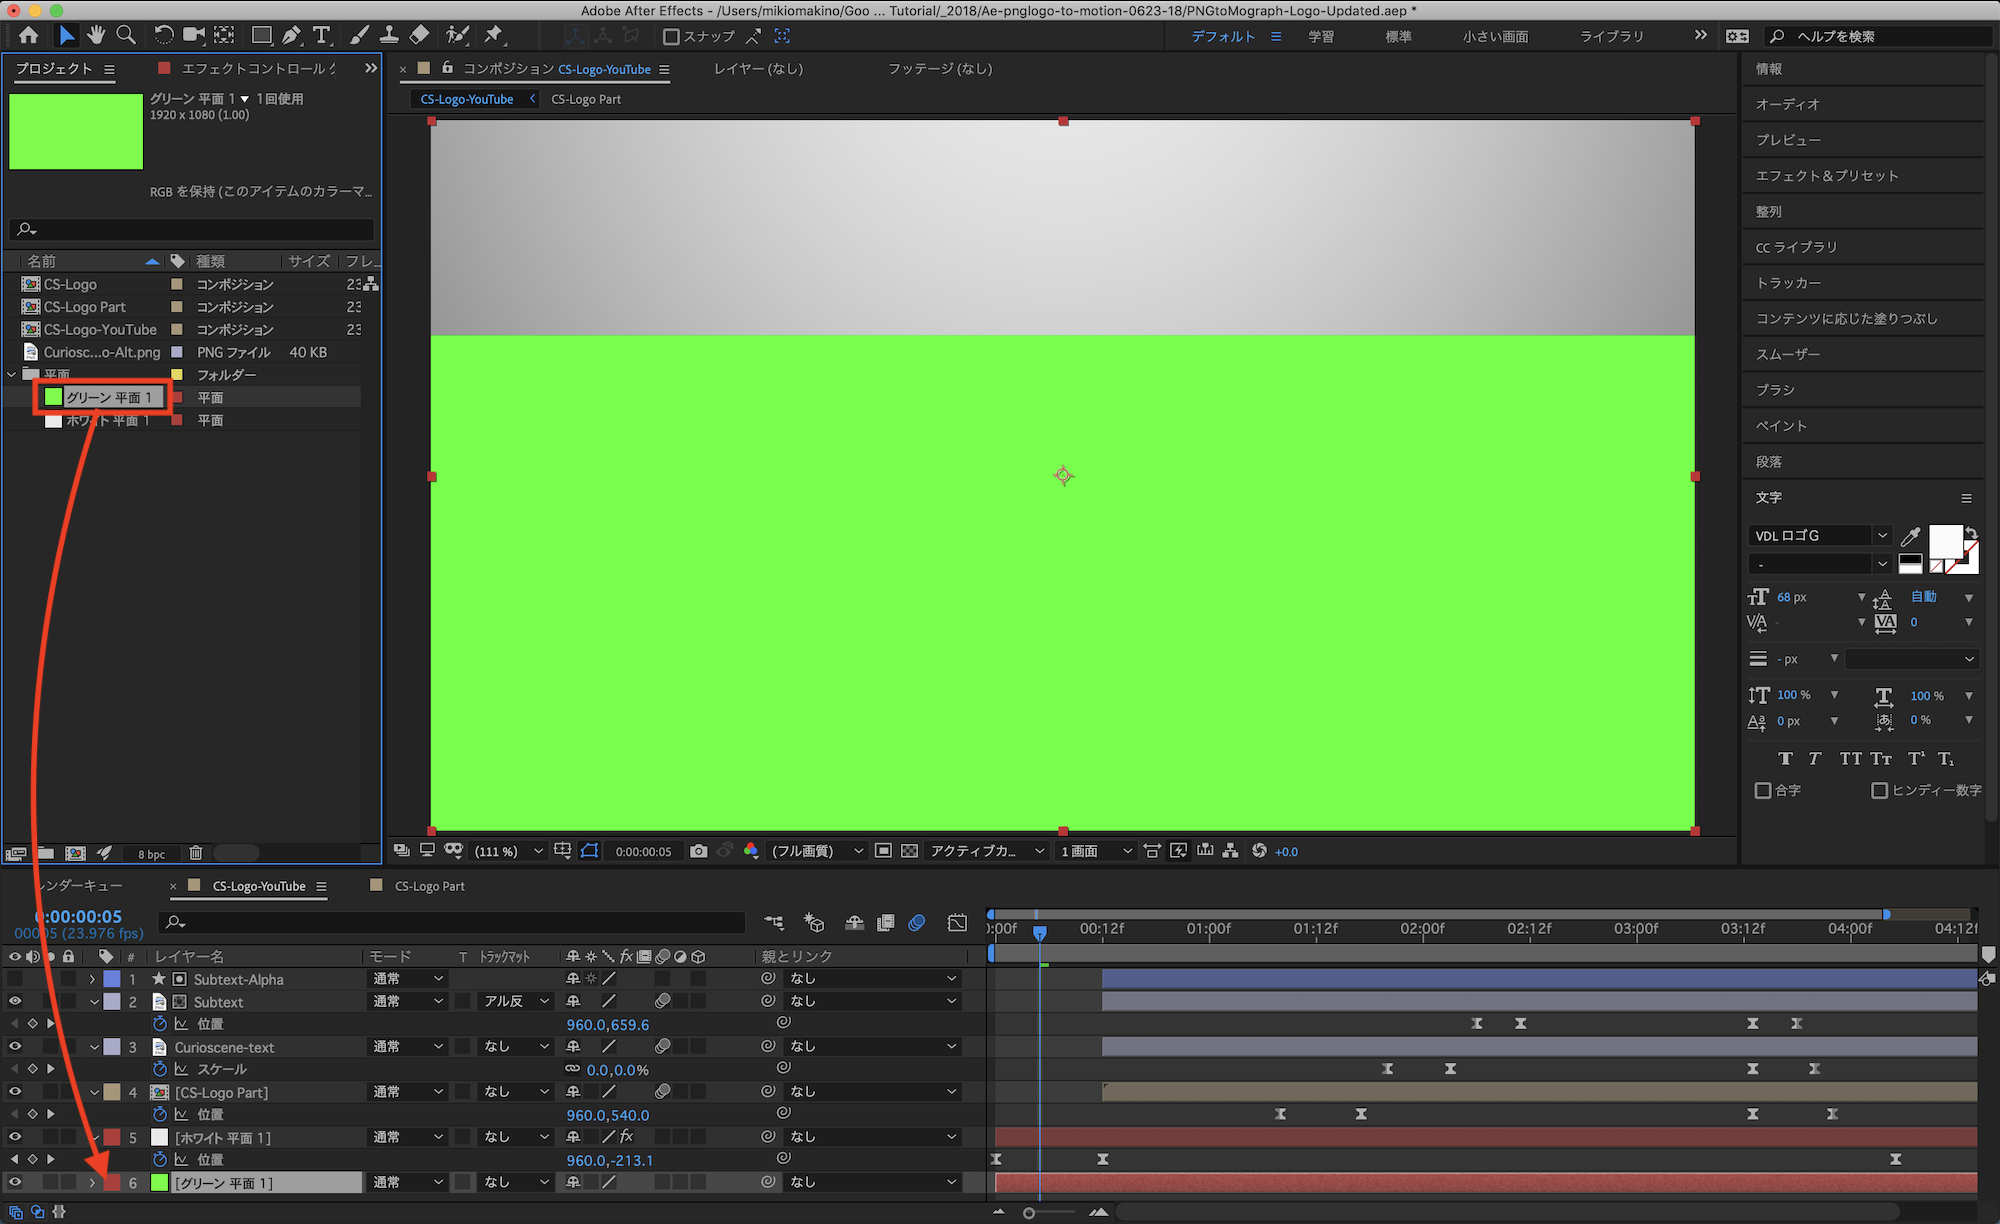Enable the スナップ checkbox

point(671,37)
